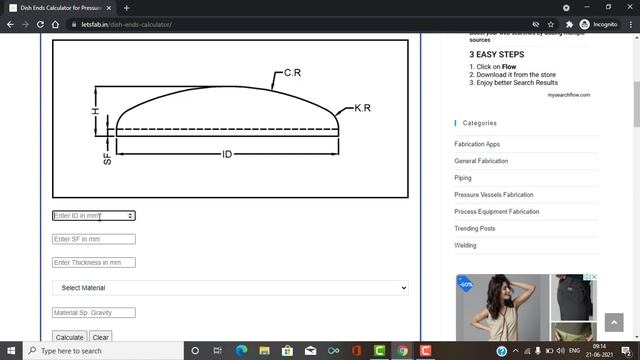Open File Explorer from the taskbar
The height and width of the screenshot is (360, 640).
[264, 351]
